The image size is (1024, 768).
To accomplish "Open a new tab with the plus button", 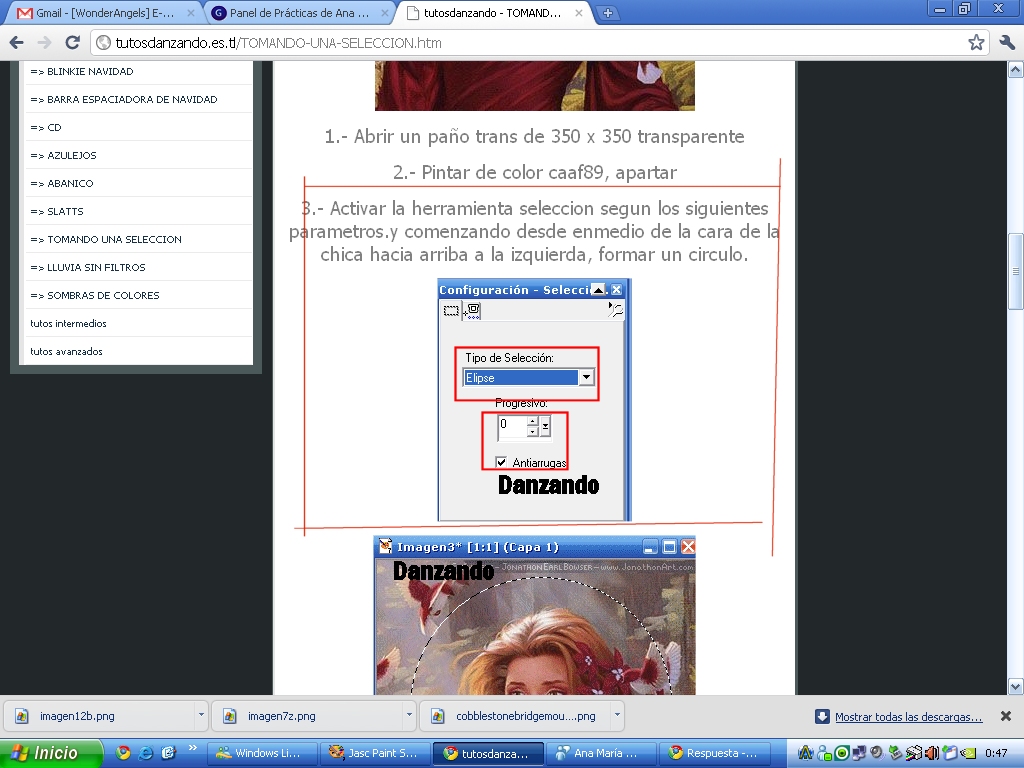I will click(608, 13).
